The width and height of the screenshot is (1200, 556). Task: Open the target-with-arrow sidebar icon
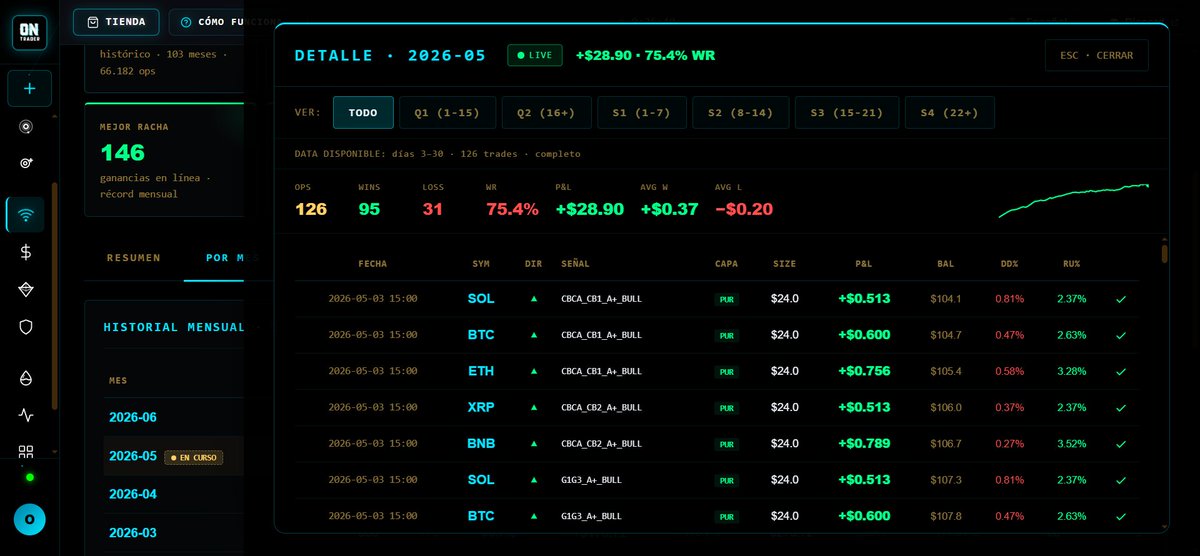(26, 162)
